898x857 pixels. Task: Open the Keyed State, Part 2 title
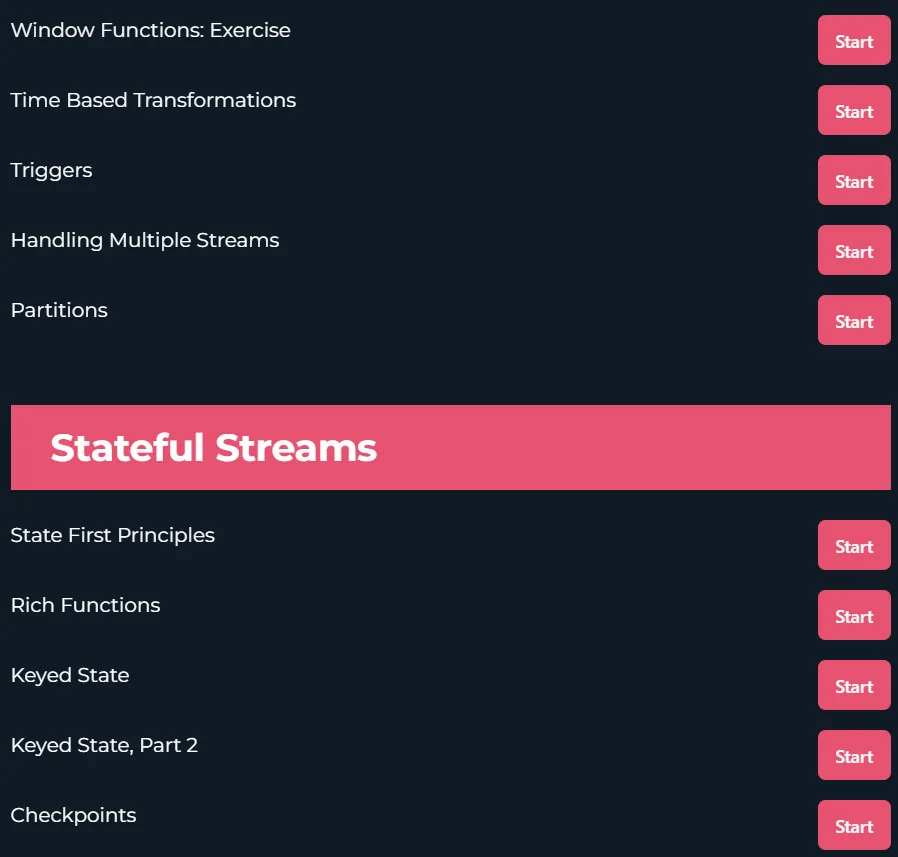click(104, 745)
